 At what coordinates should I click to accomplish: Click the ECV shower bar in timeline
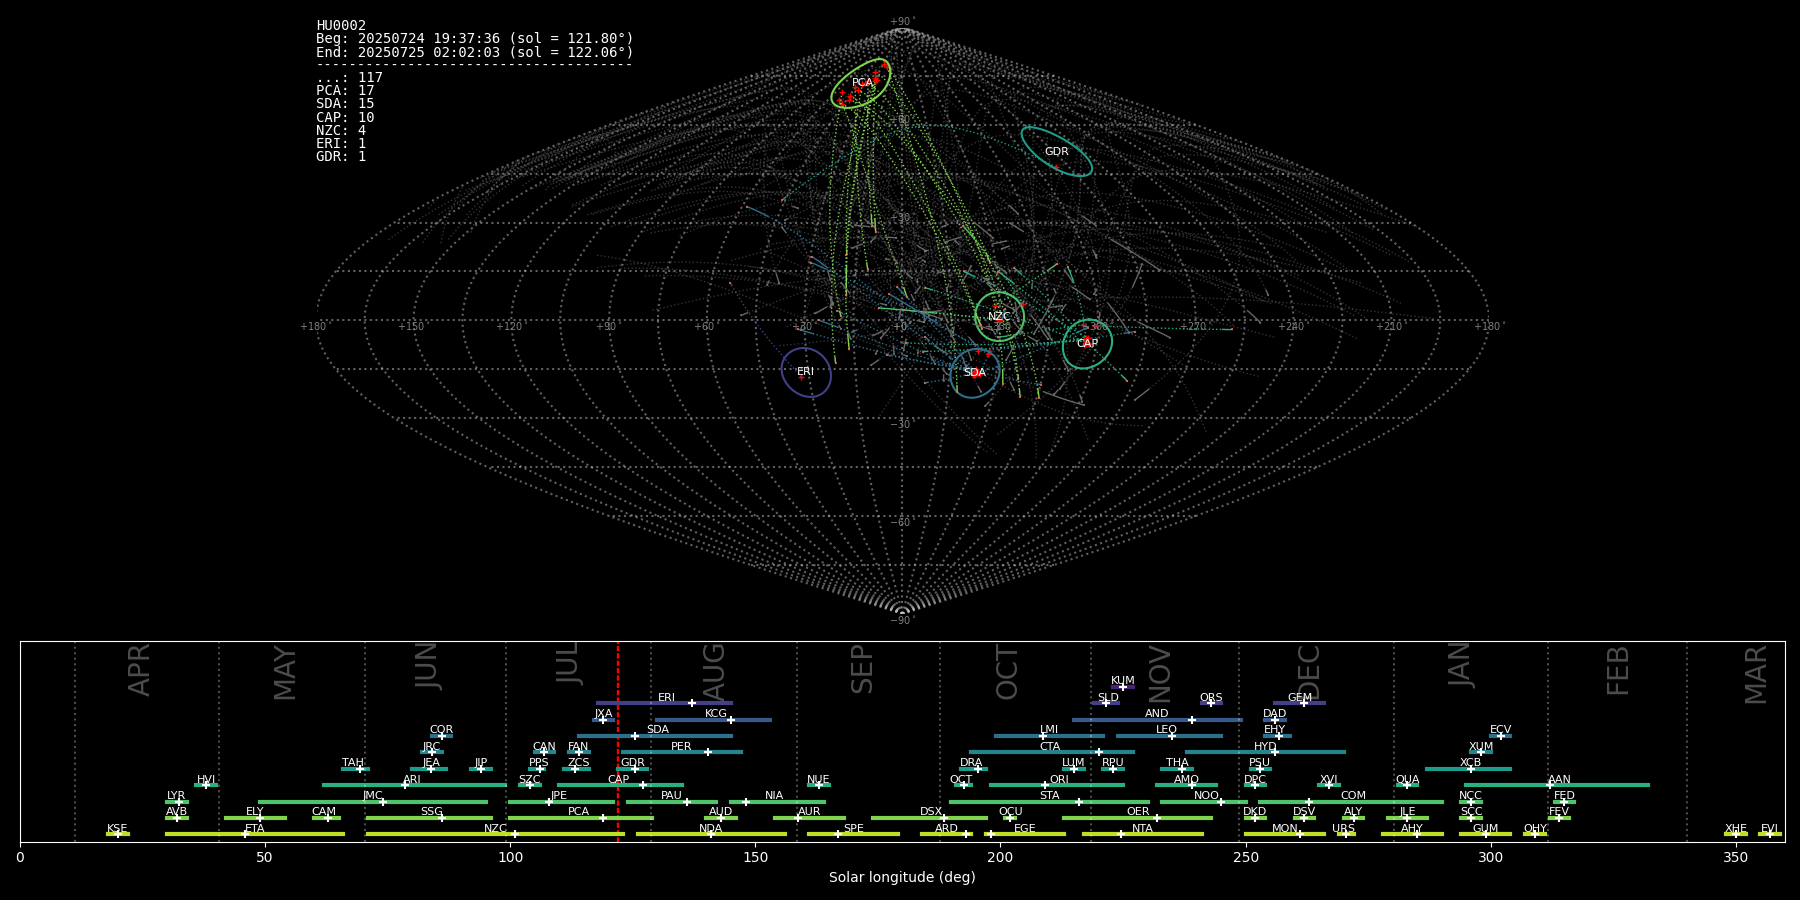pyautogui.click(x=1500, y=736)
